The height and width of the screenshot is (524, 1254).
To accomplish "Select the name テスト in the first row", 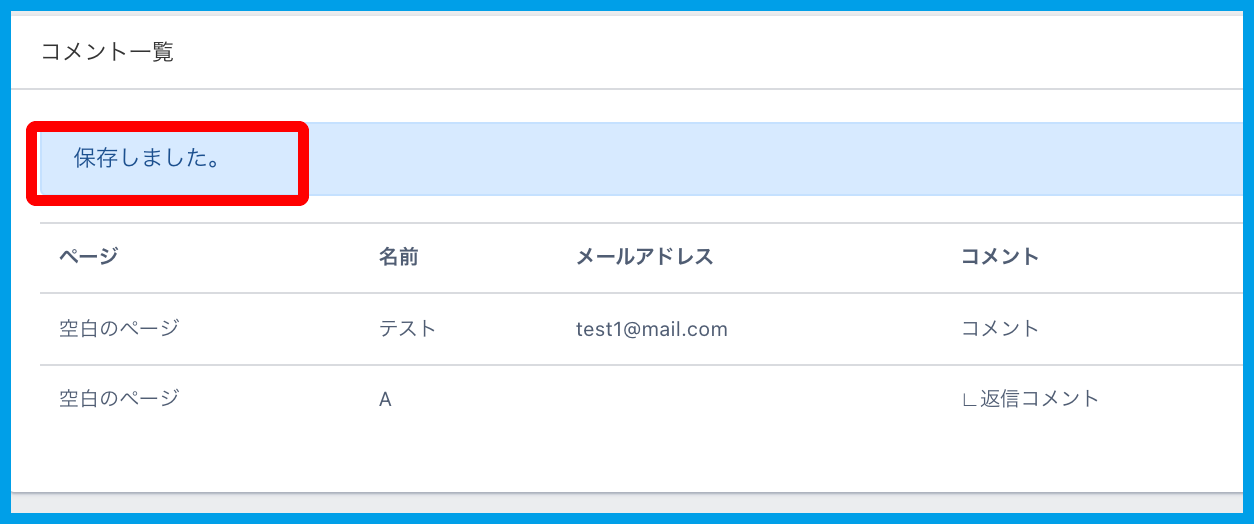I will tap(407, 328).
